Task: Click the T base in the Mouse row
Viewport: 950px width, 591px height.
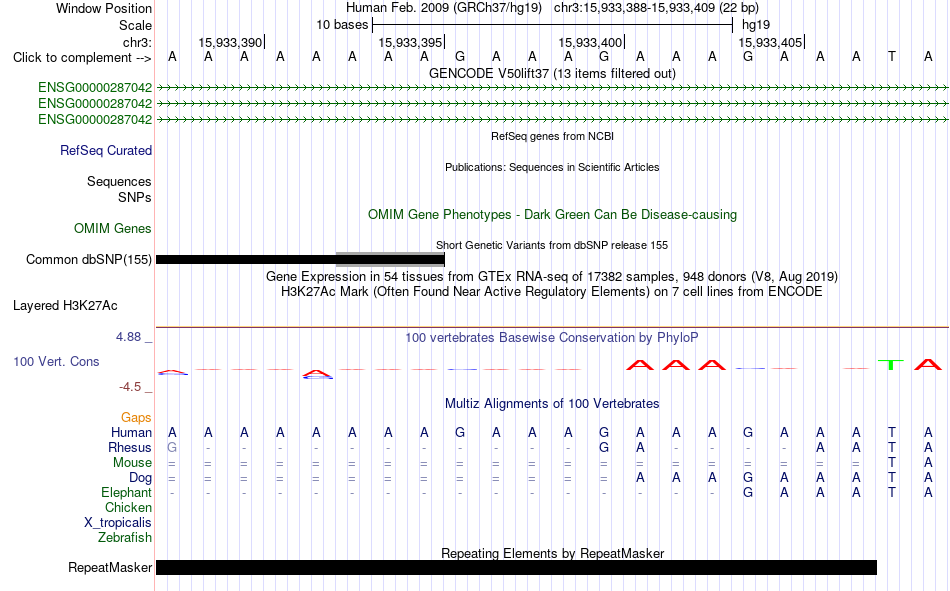Action: coord(892,462)
